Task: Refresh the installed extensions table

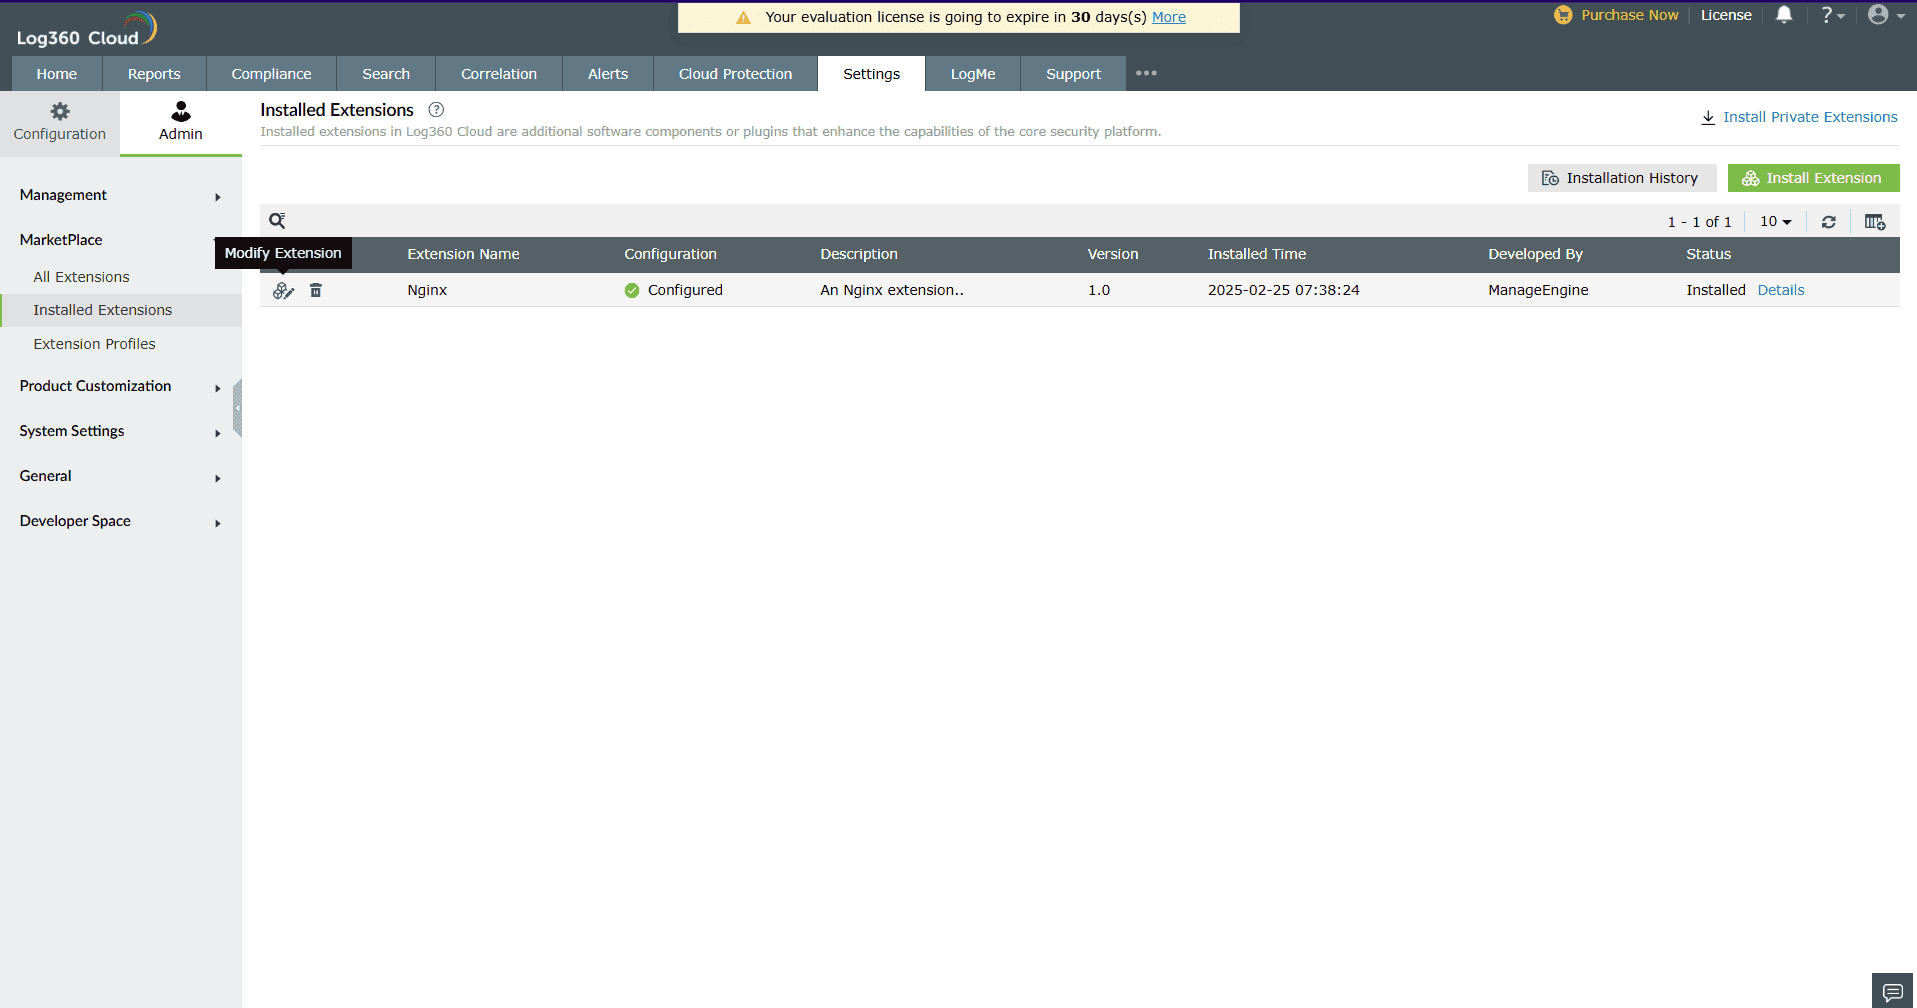Action: (1828, 222)
